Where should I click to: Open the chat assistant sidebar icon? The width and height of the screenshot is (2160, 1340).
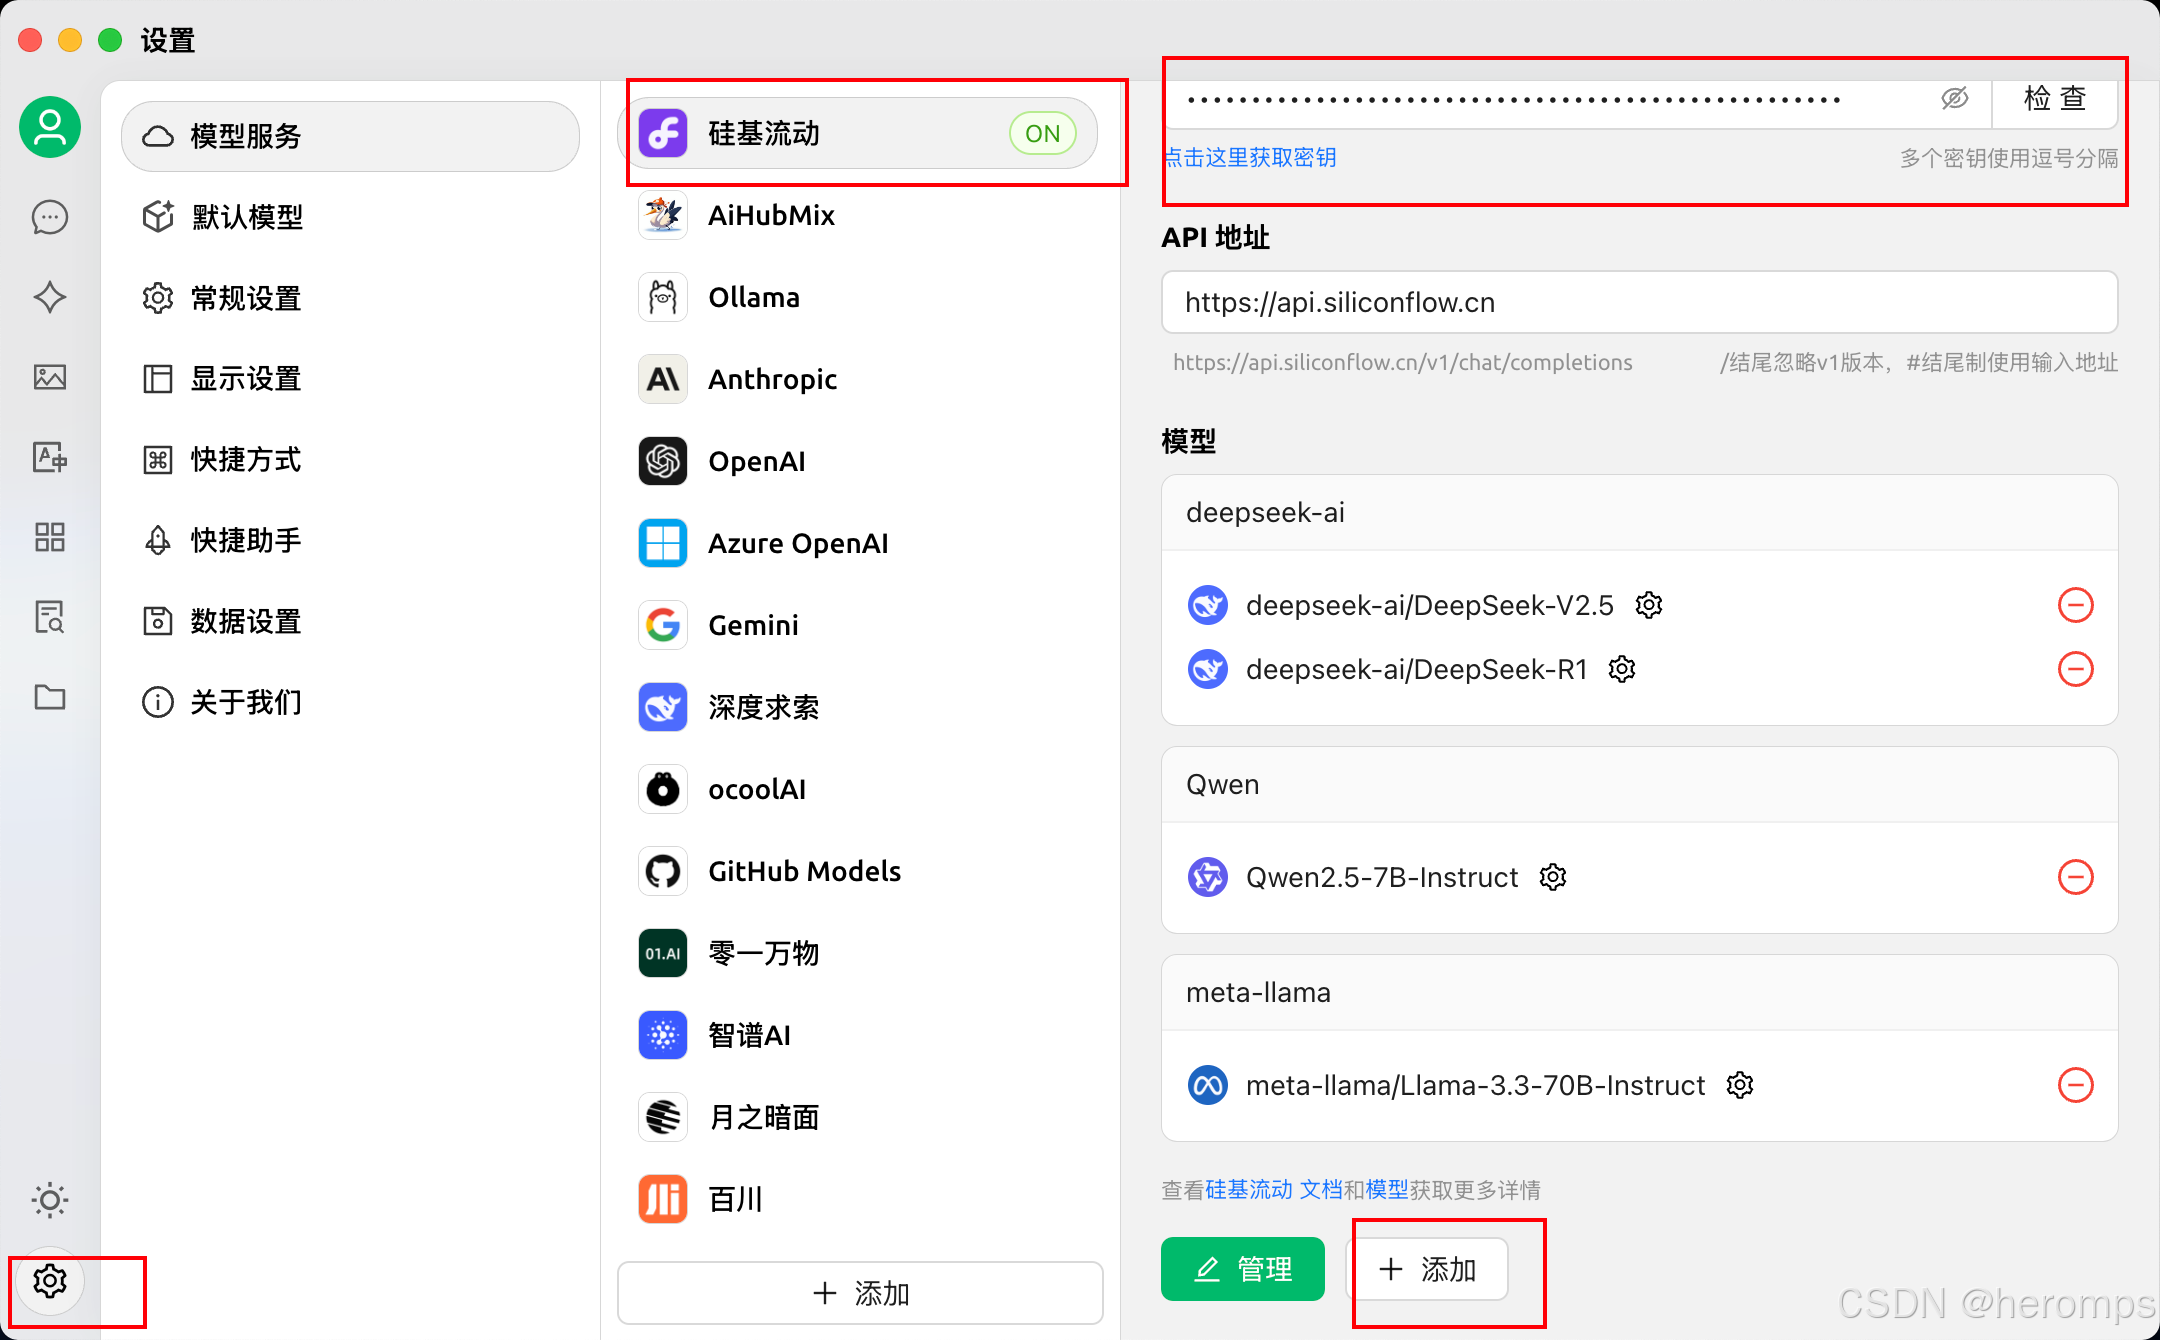tap(49, 217)
